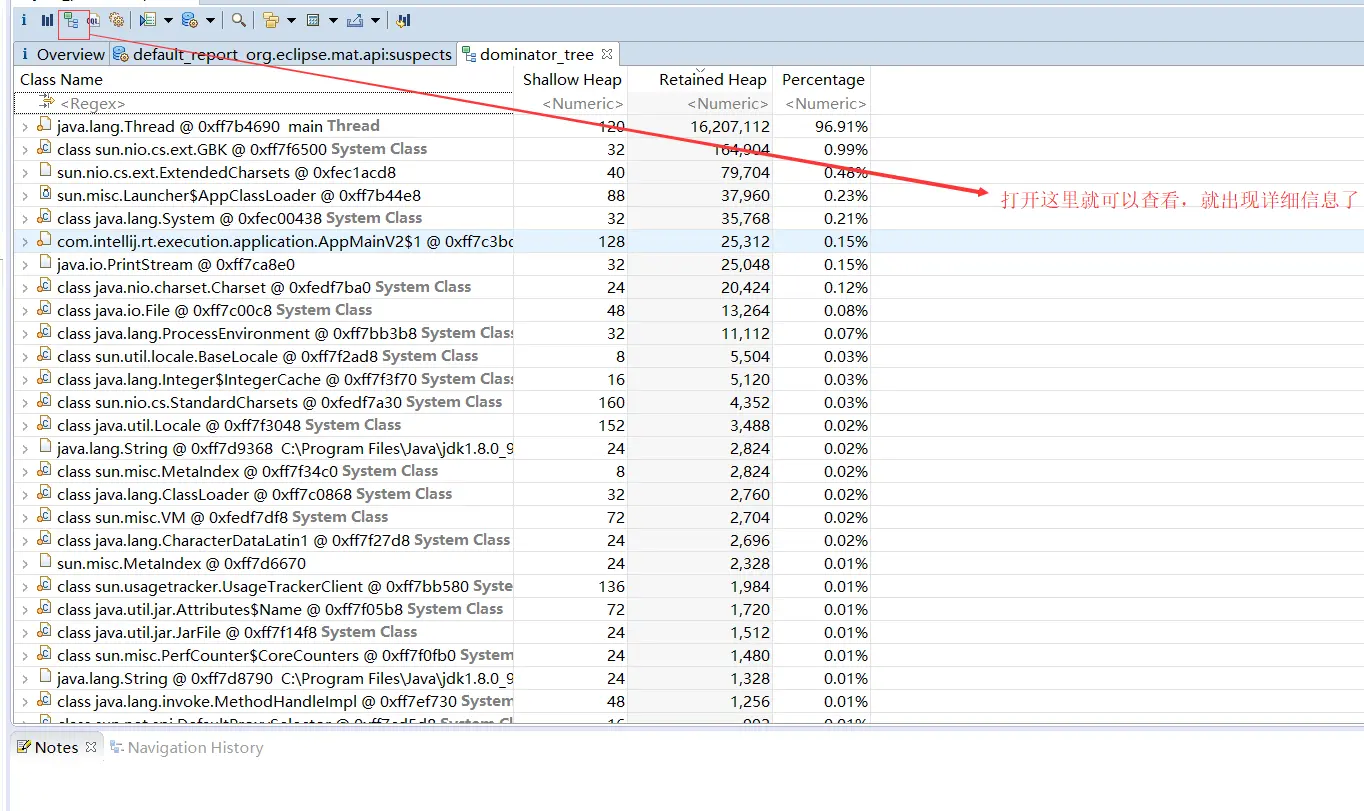Image resolution: width=1364 pixels, height=811 pixels.
Task: Open the query browser database icon
Action: point(190,20)
